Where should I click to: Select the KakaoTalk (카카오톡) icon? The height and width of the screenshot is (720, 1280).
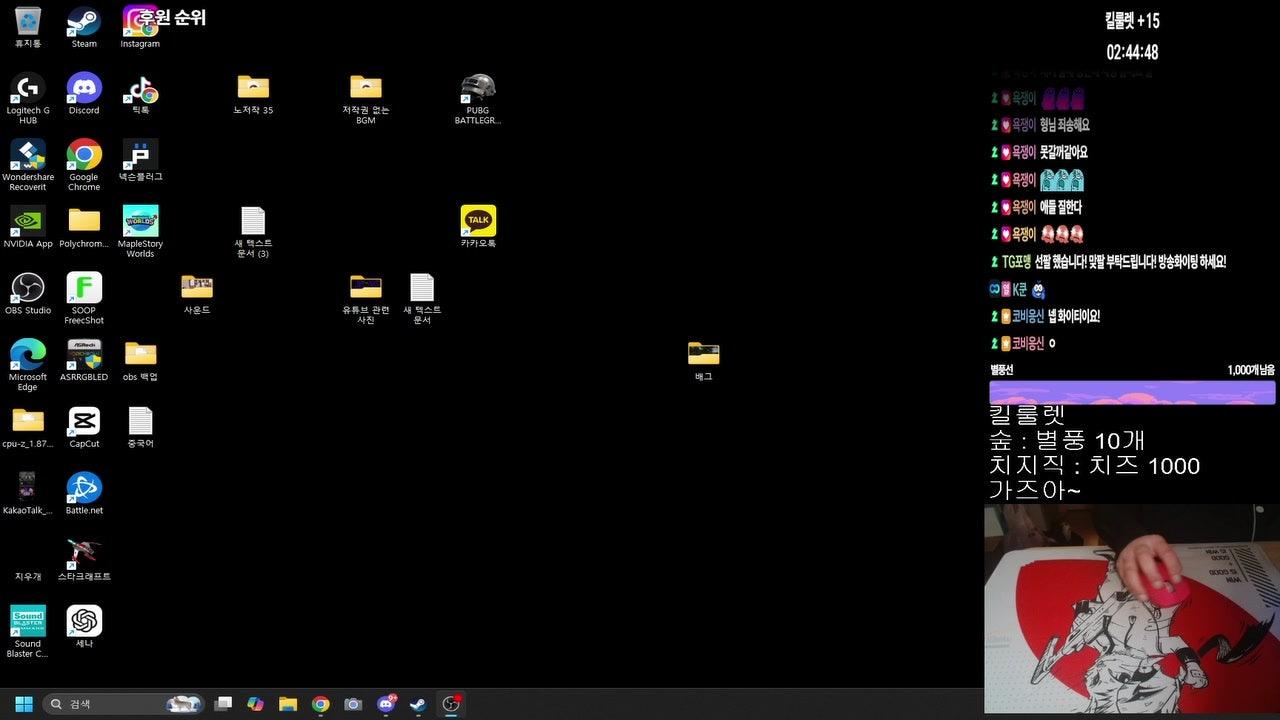coord(478,227)
